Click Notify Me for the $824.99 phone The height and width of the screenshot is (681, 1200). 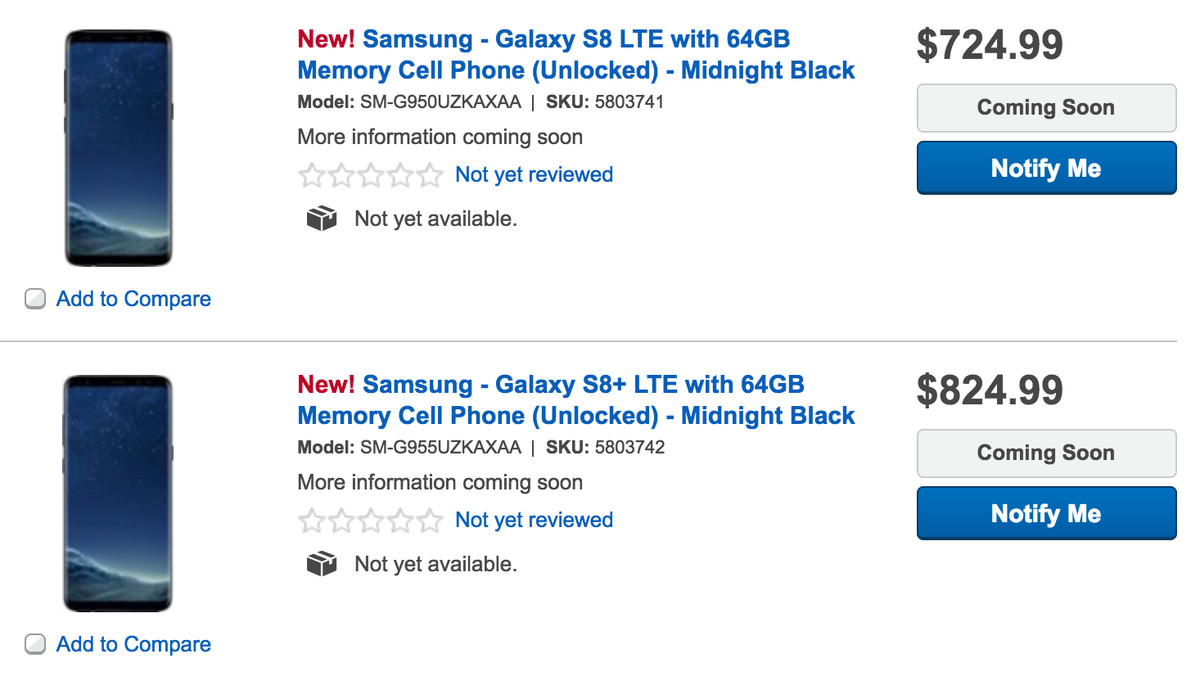click(x=1046, y=514)
